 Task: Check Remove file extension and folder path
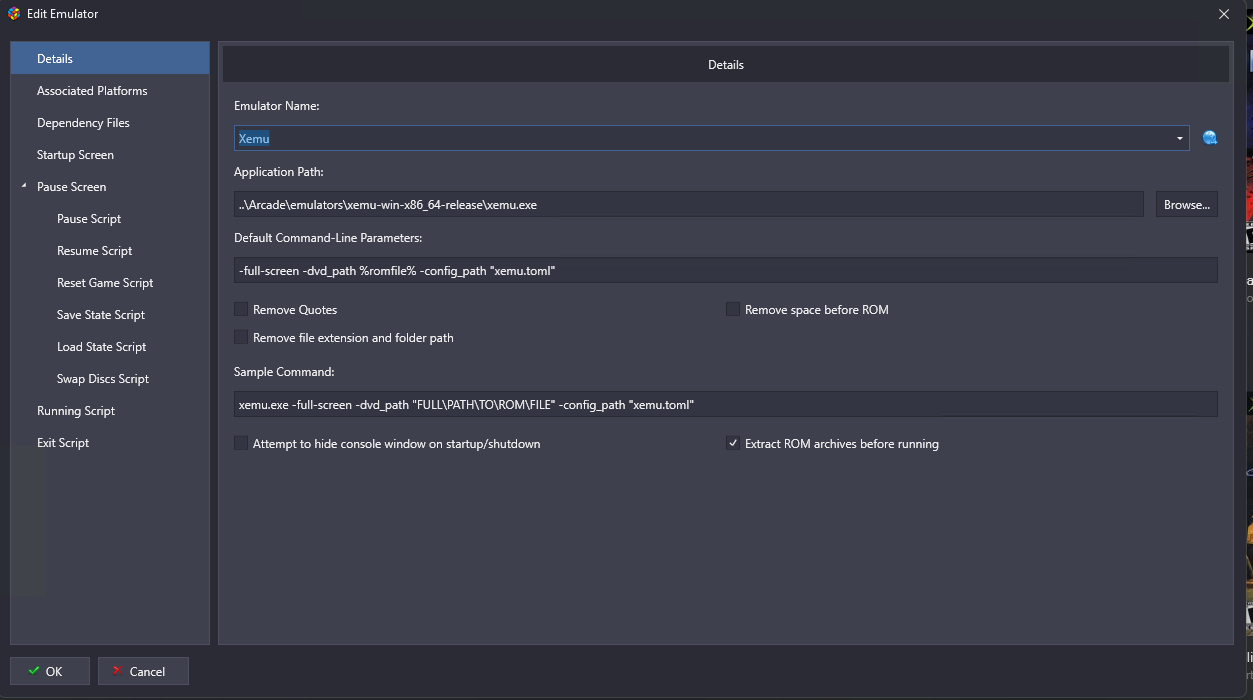point(241,338)
